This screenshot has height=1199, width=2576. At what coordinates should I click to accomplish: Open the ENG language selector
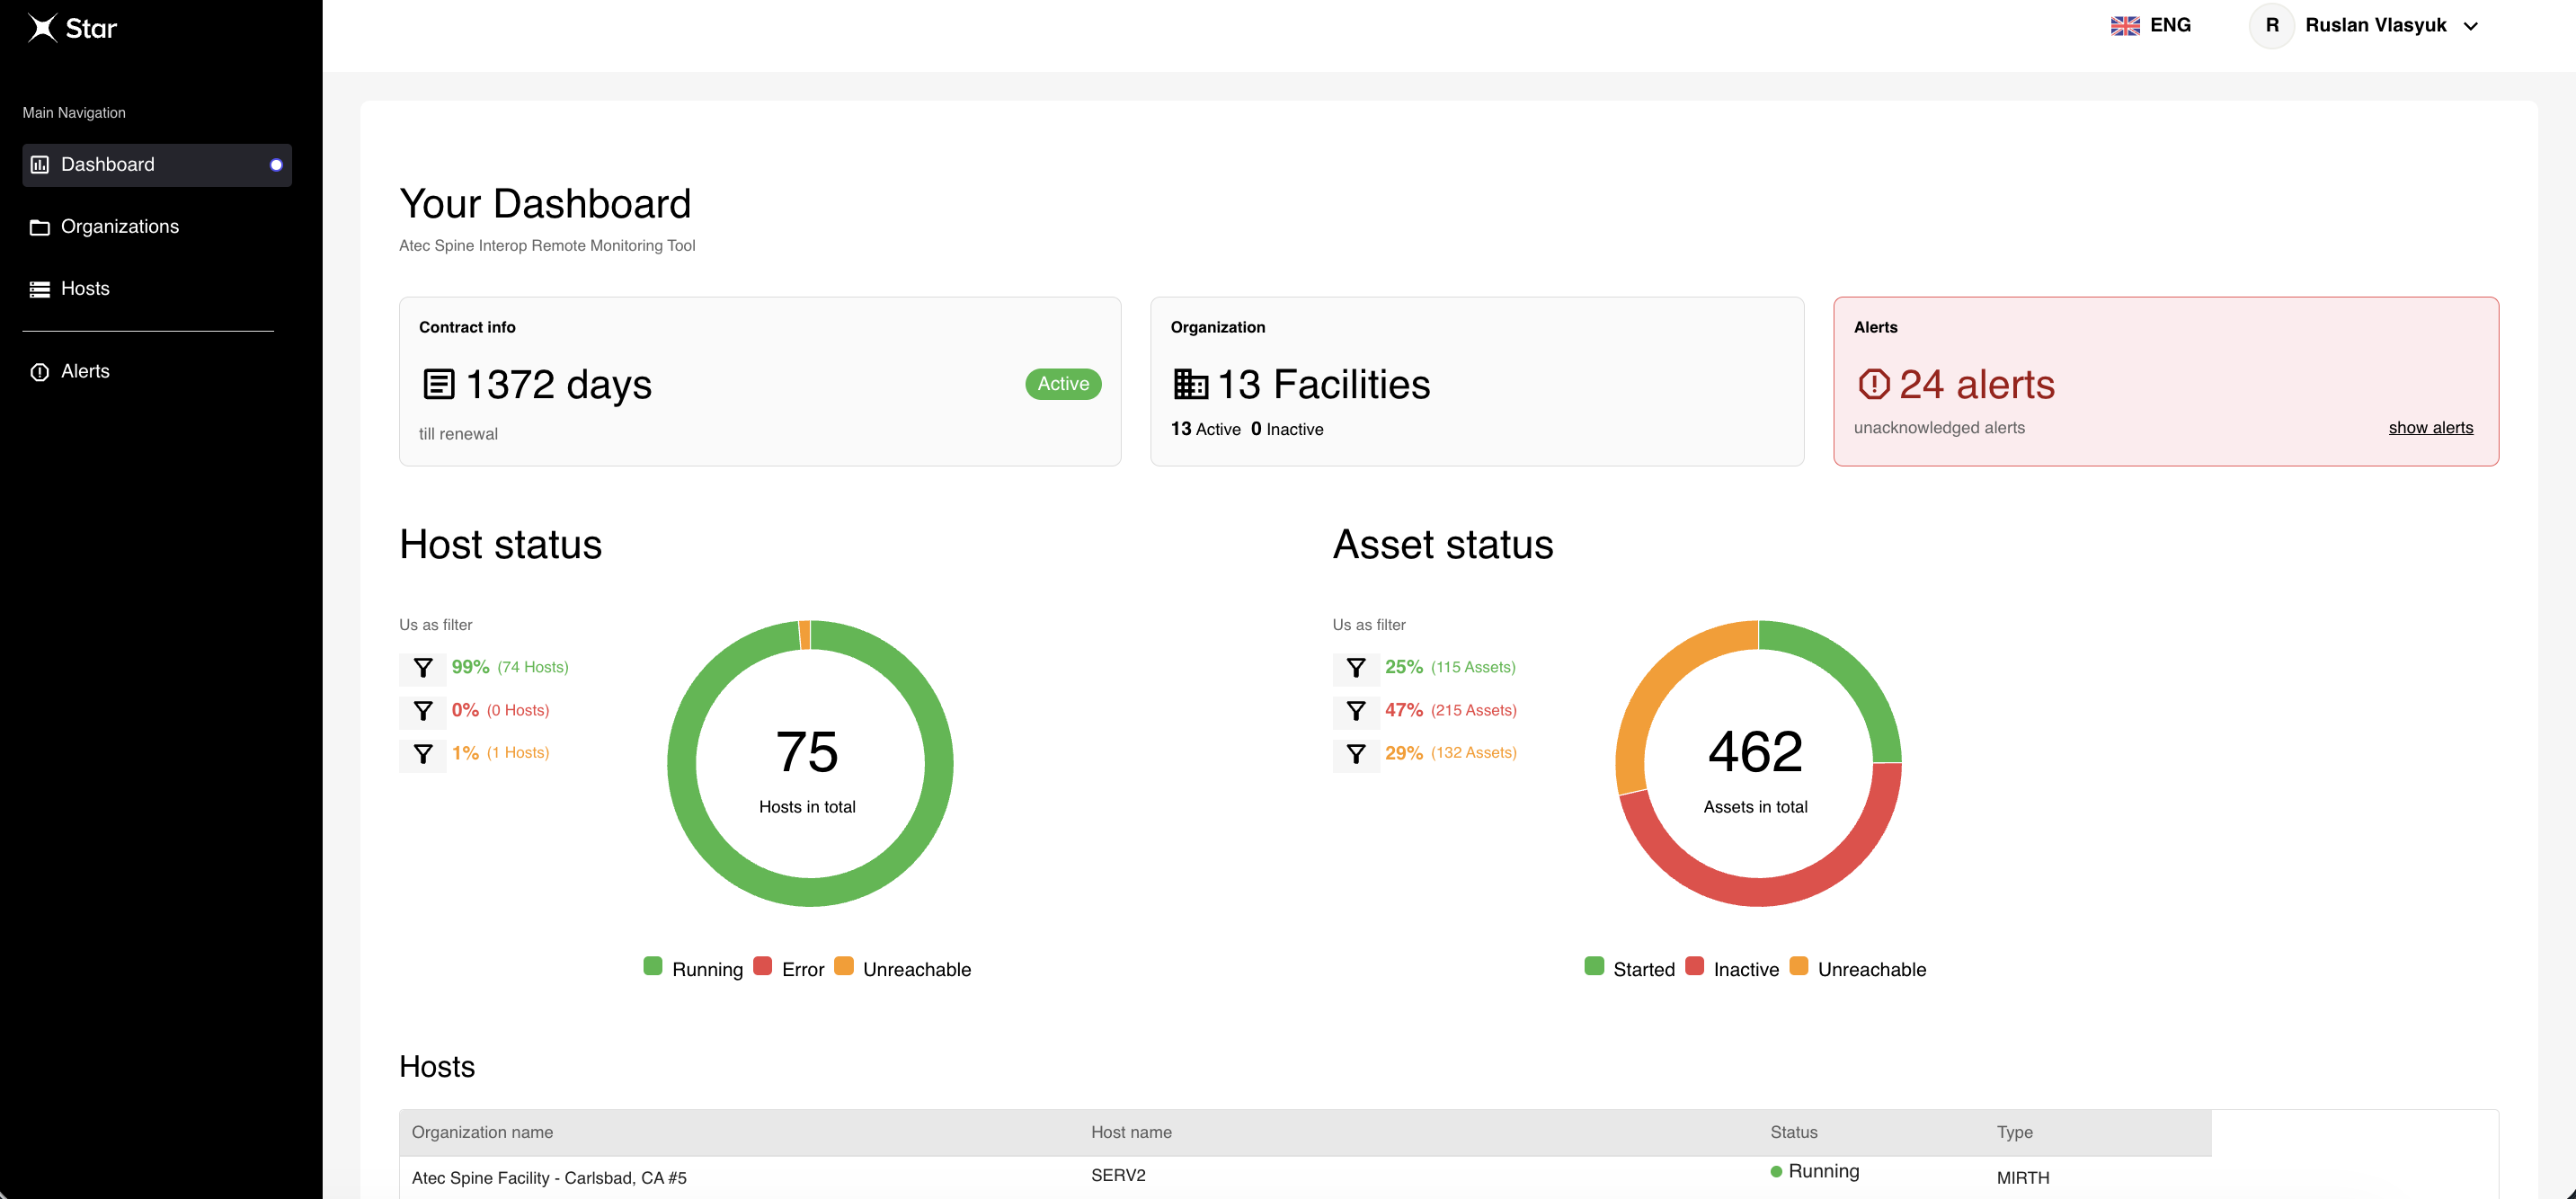2151,26
